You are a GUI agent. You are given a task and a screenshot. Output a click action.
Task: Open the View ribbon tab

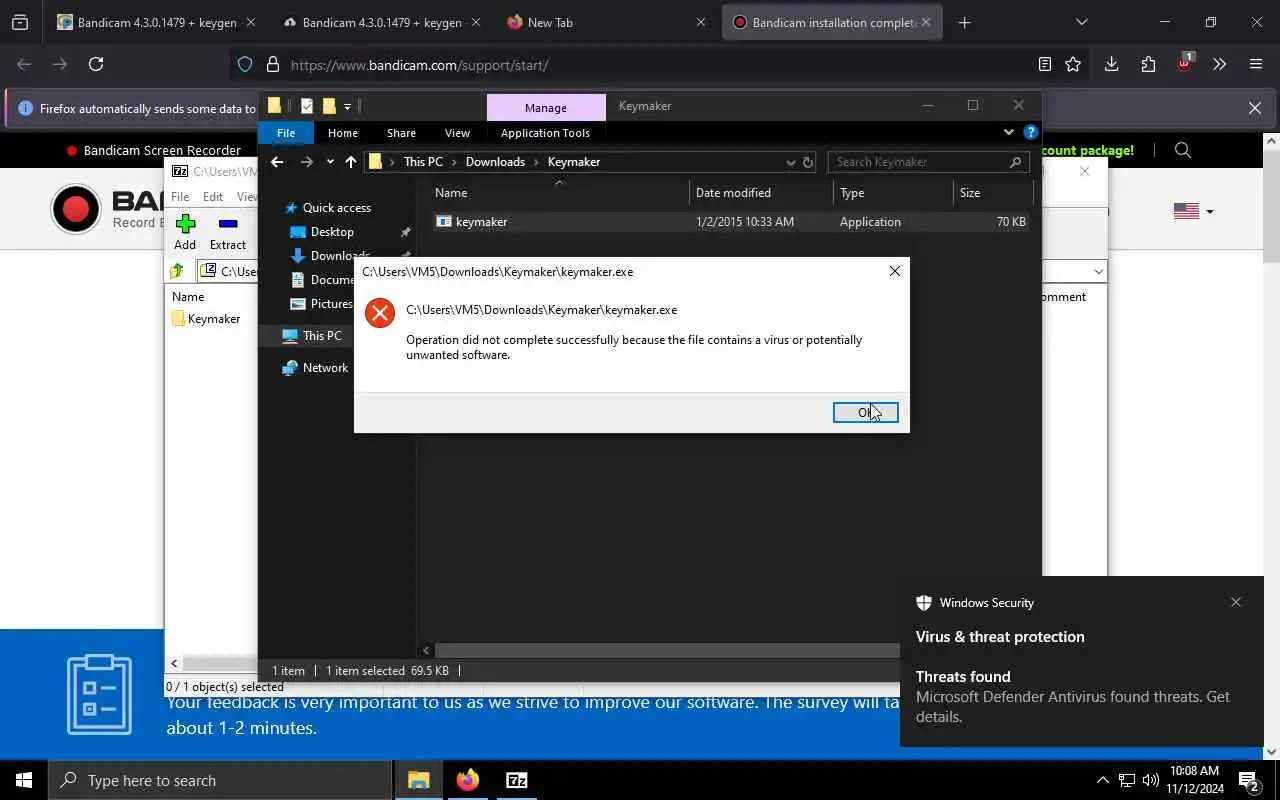point(457,133)
